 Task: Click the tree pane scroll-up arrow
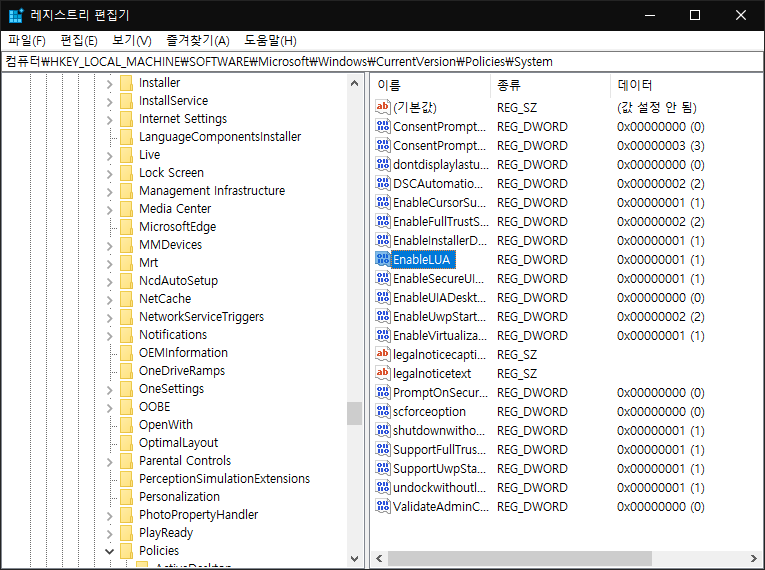[x=355, y=83]
